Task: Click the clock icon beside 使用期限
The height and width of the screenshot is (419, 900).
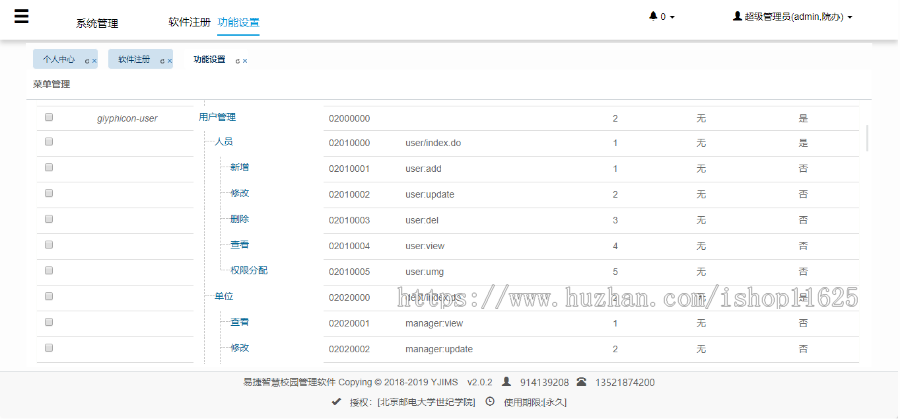Action: pos(490,402)
